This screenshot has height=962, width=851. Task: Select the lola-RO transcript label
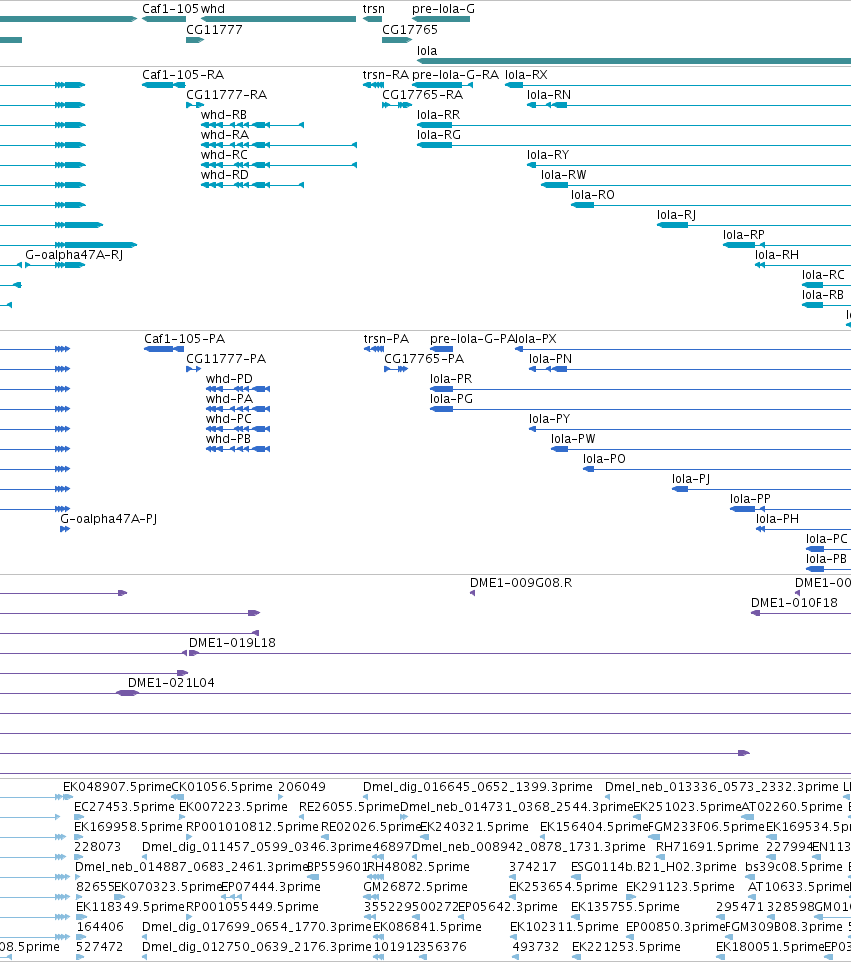point(593,194)
